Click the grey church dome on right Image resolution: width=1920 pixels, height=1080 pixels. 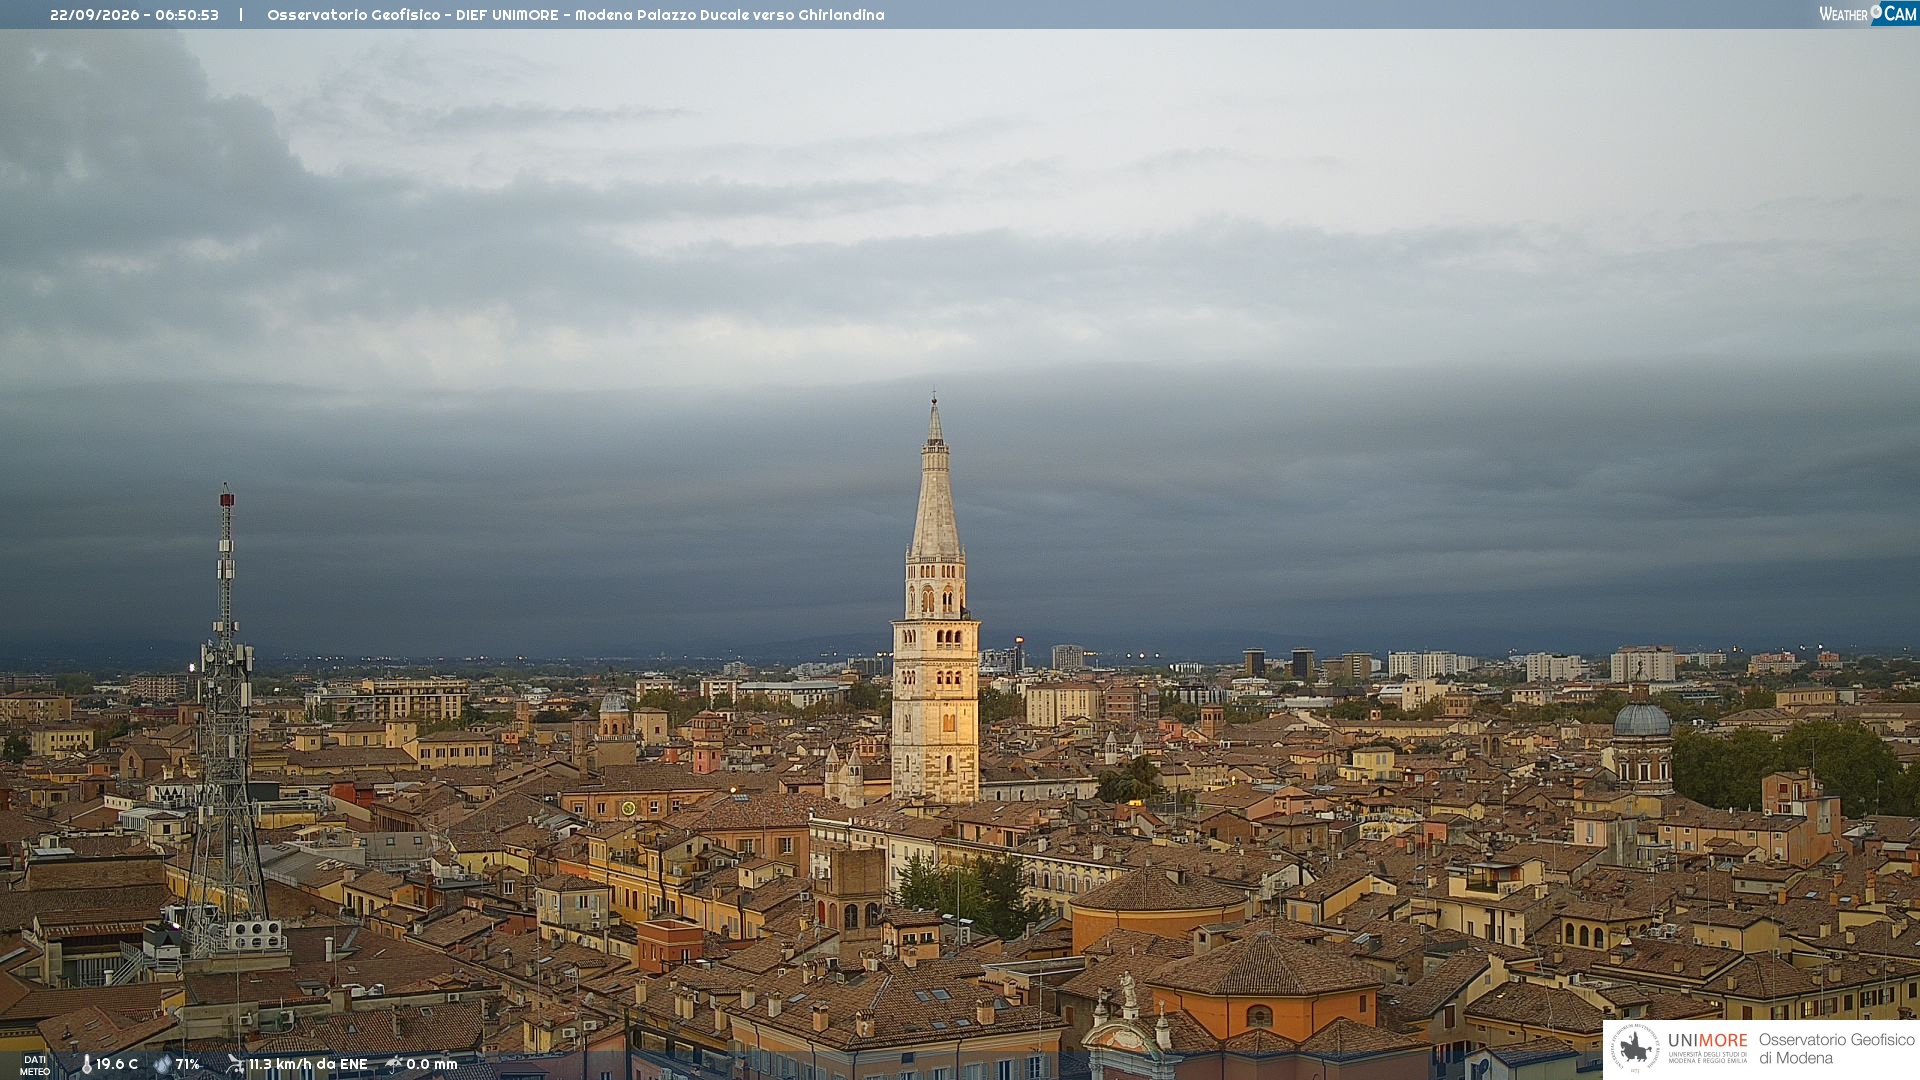click(x=1642, y=720)
